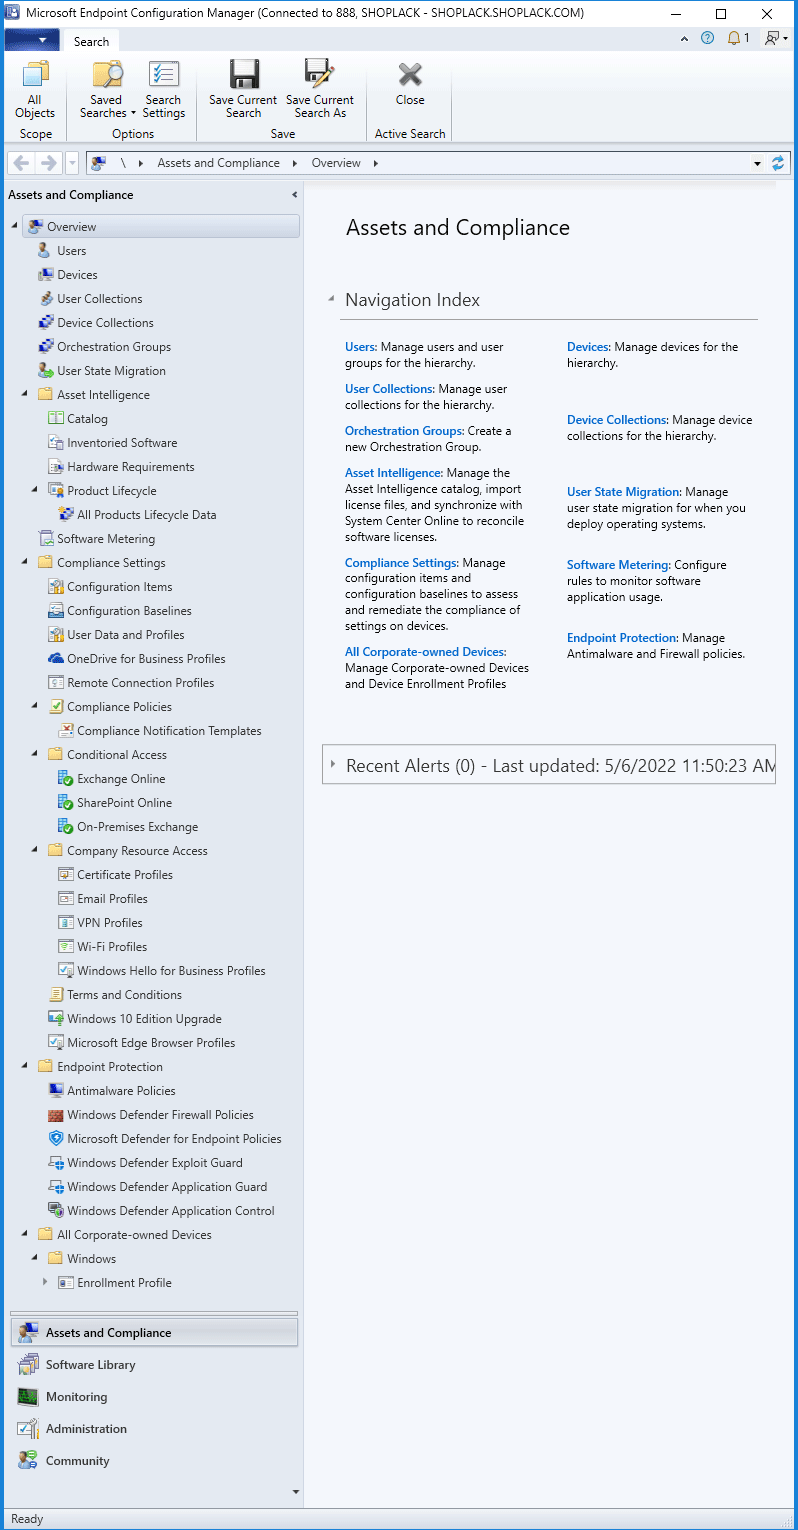Image resolution: width=798 pixels, height=1530 pixels.
Task: Select Wi-Fi Profiles node
Action: pyautogui.click(x=112, y=947)
